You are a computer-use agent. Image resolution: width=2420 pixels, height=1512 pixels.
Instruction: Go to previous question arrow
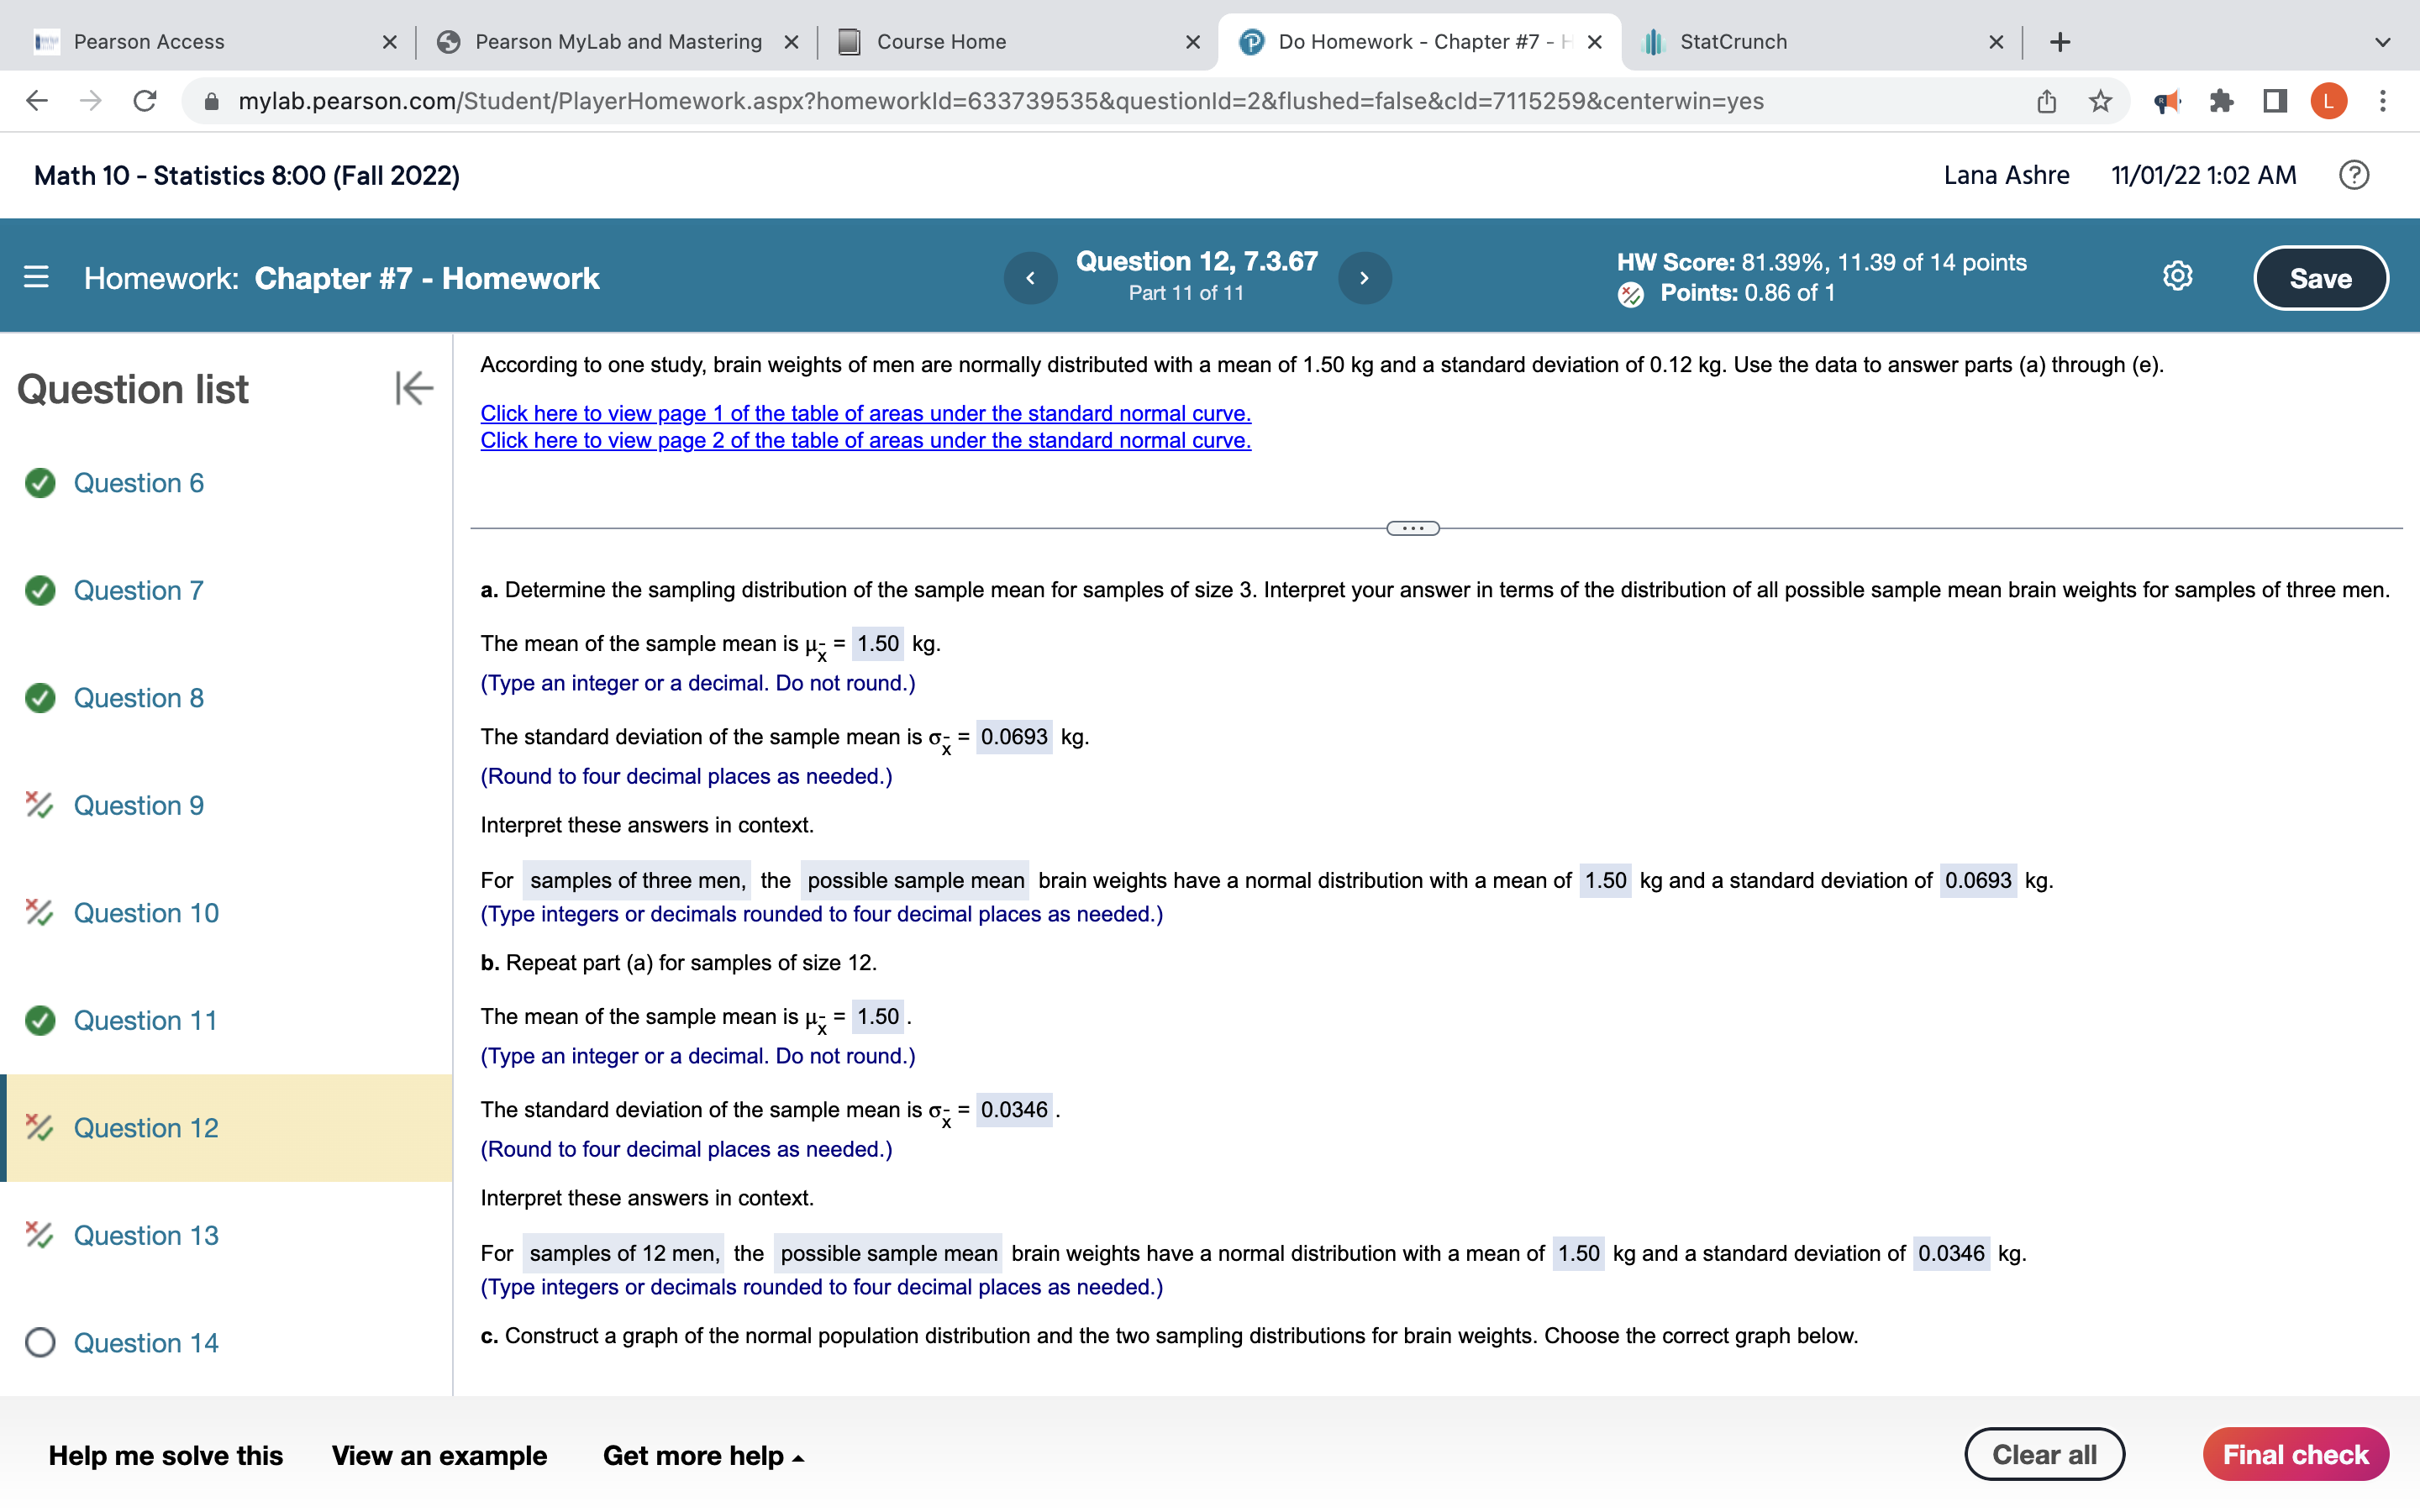coord(1030,278)
